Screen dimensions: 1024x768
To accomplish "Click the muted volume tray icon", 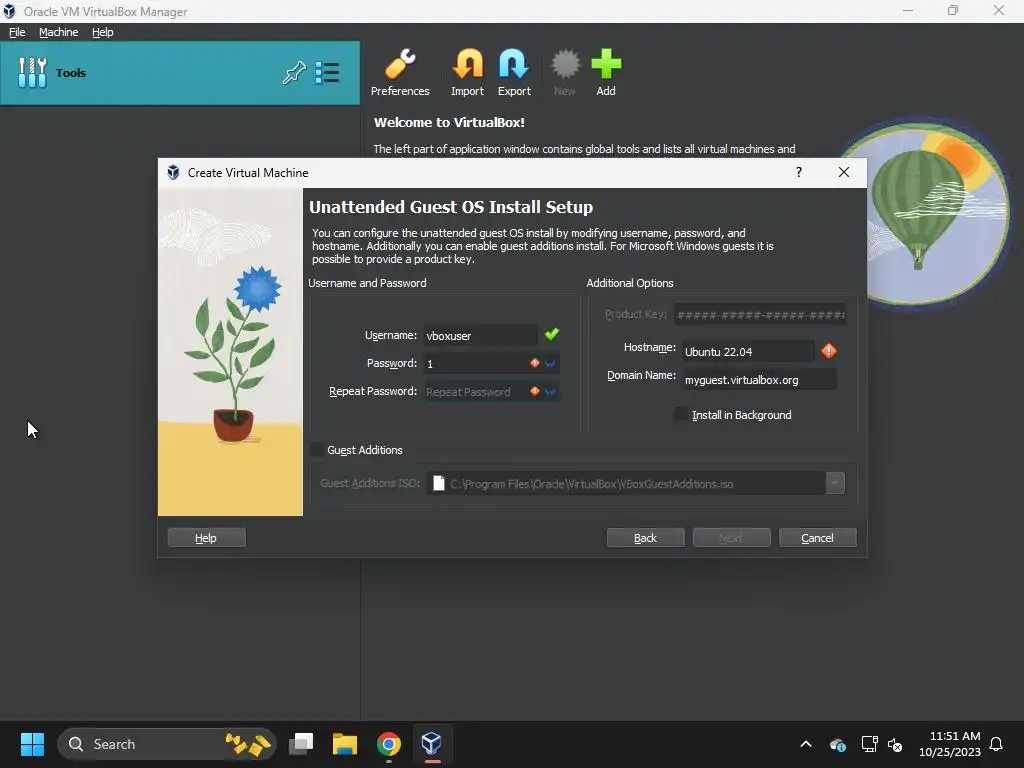I will click(x=895, y=744).
